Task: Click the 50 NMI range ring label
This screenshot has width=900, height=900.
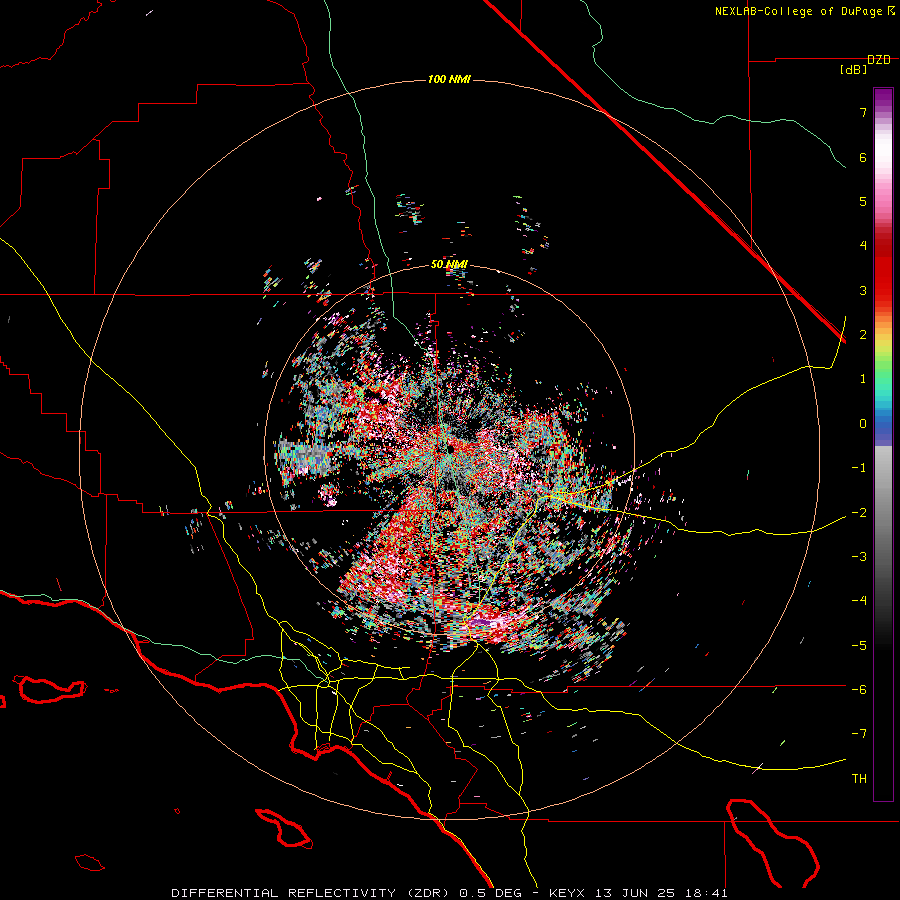Action: (449, 265)
